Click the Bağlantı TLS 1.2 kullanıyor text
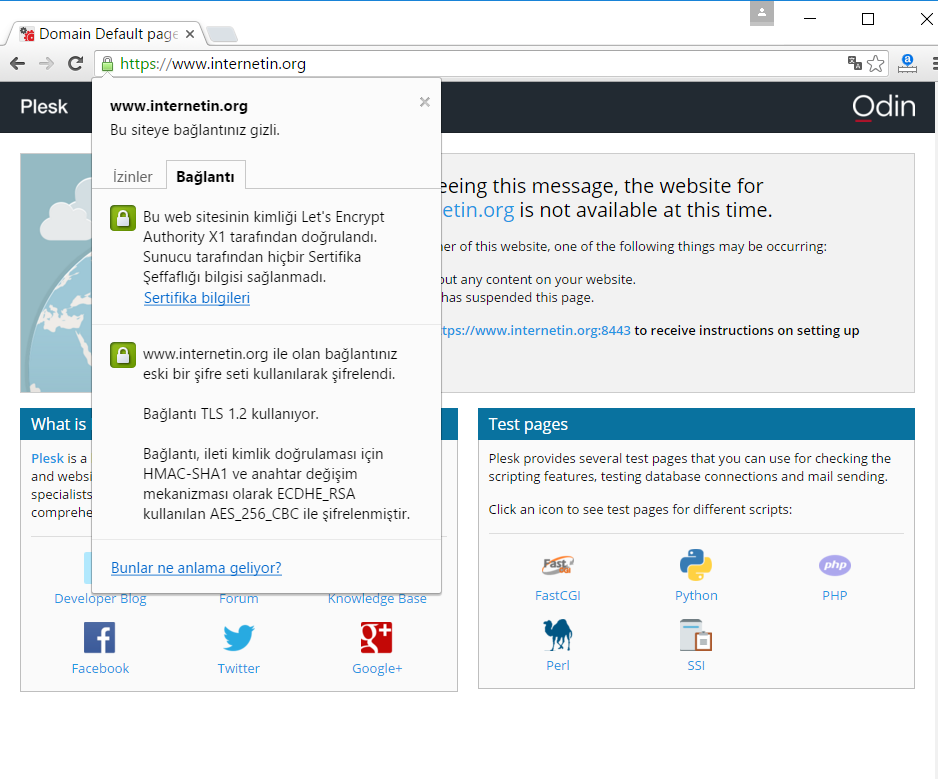The height and width of the screenshot is (779, 938). click(x=231, y=414)
